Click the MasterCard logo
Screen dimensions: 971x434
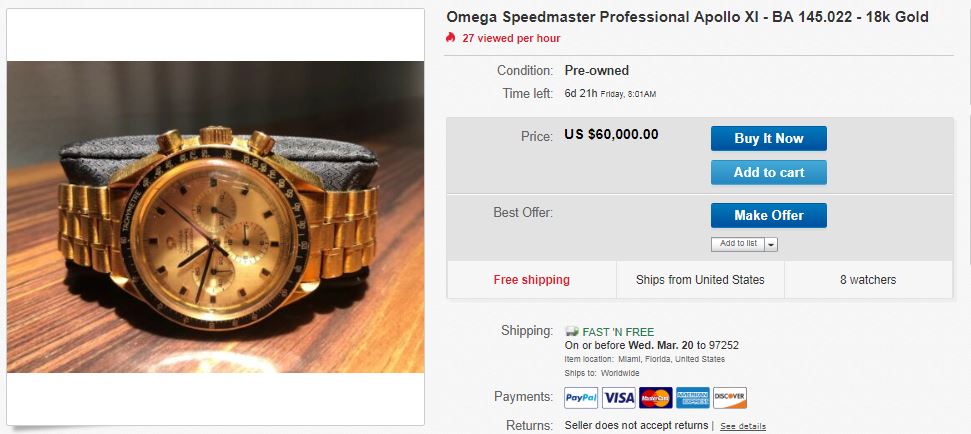point(655,398)
